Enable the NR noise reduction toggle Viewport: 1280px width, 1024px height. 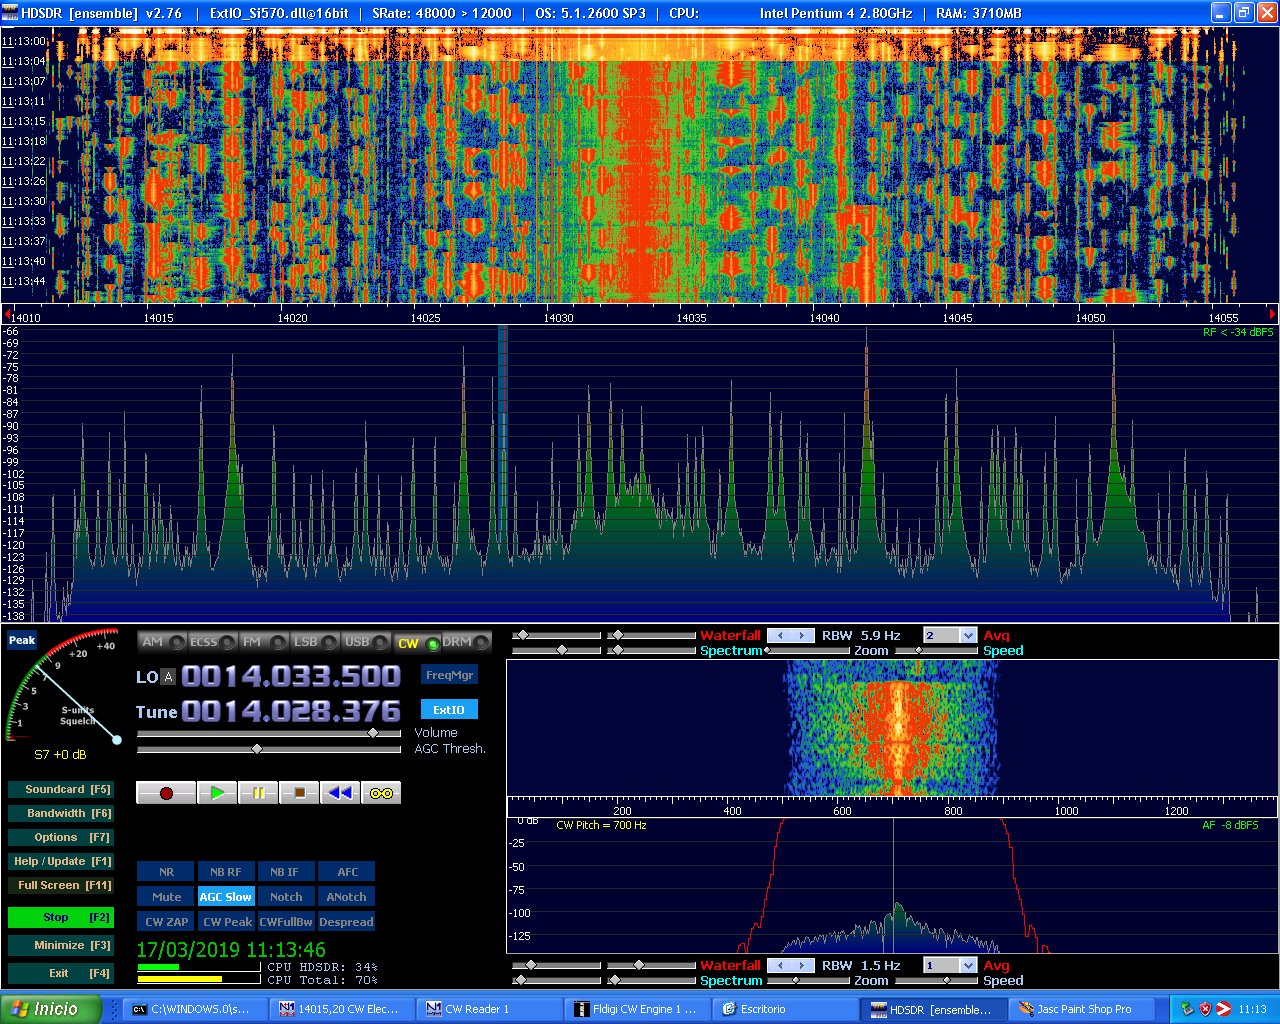[166, 872]
